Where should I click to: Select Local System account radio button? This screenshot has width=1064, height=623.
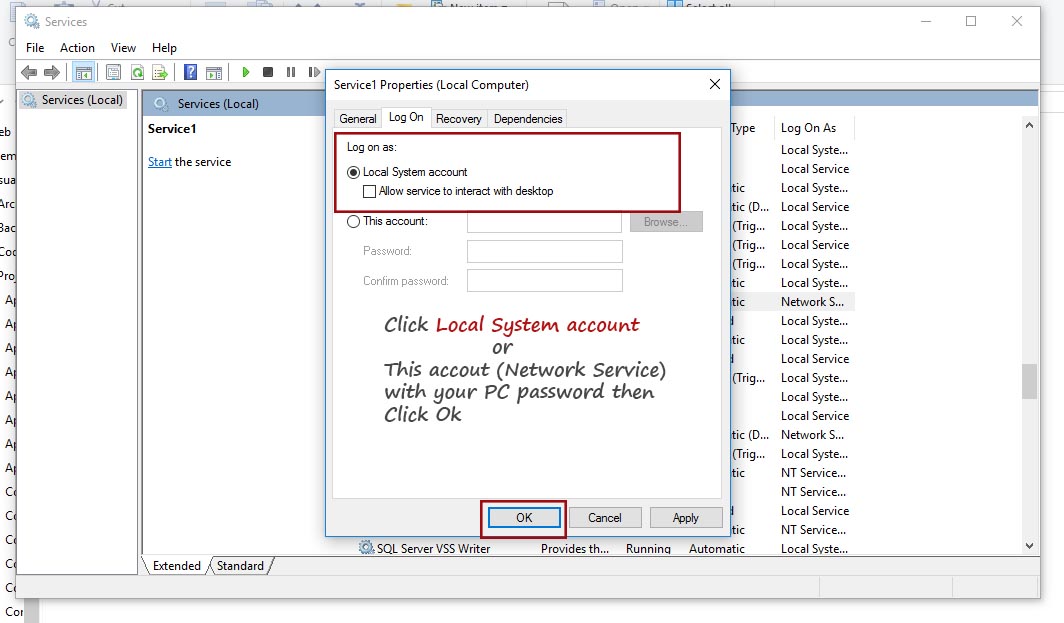[353, 172]
